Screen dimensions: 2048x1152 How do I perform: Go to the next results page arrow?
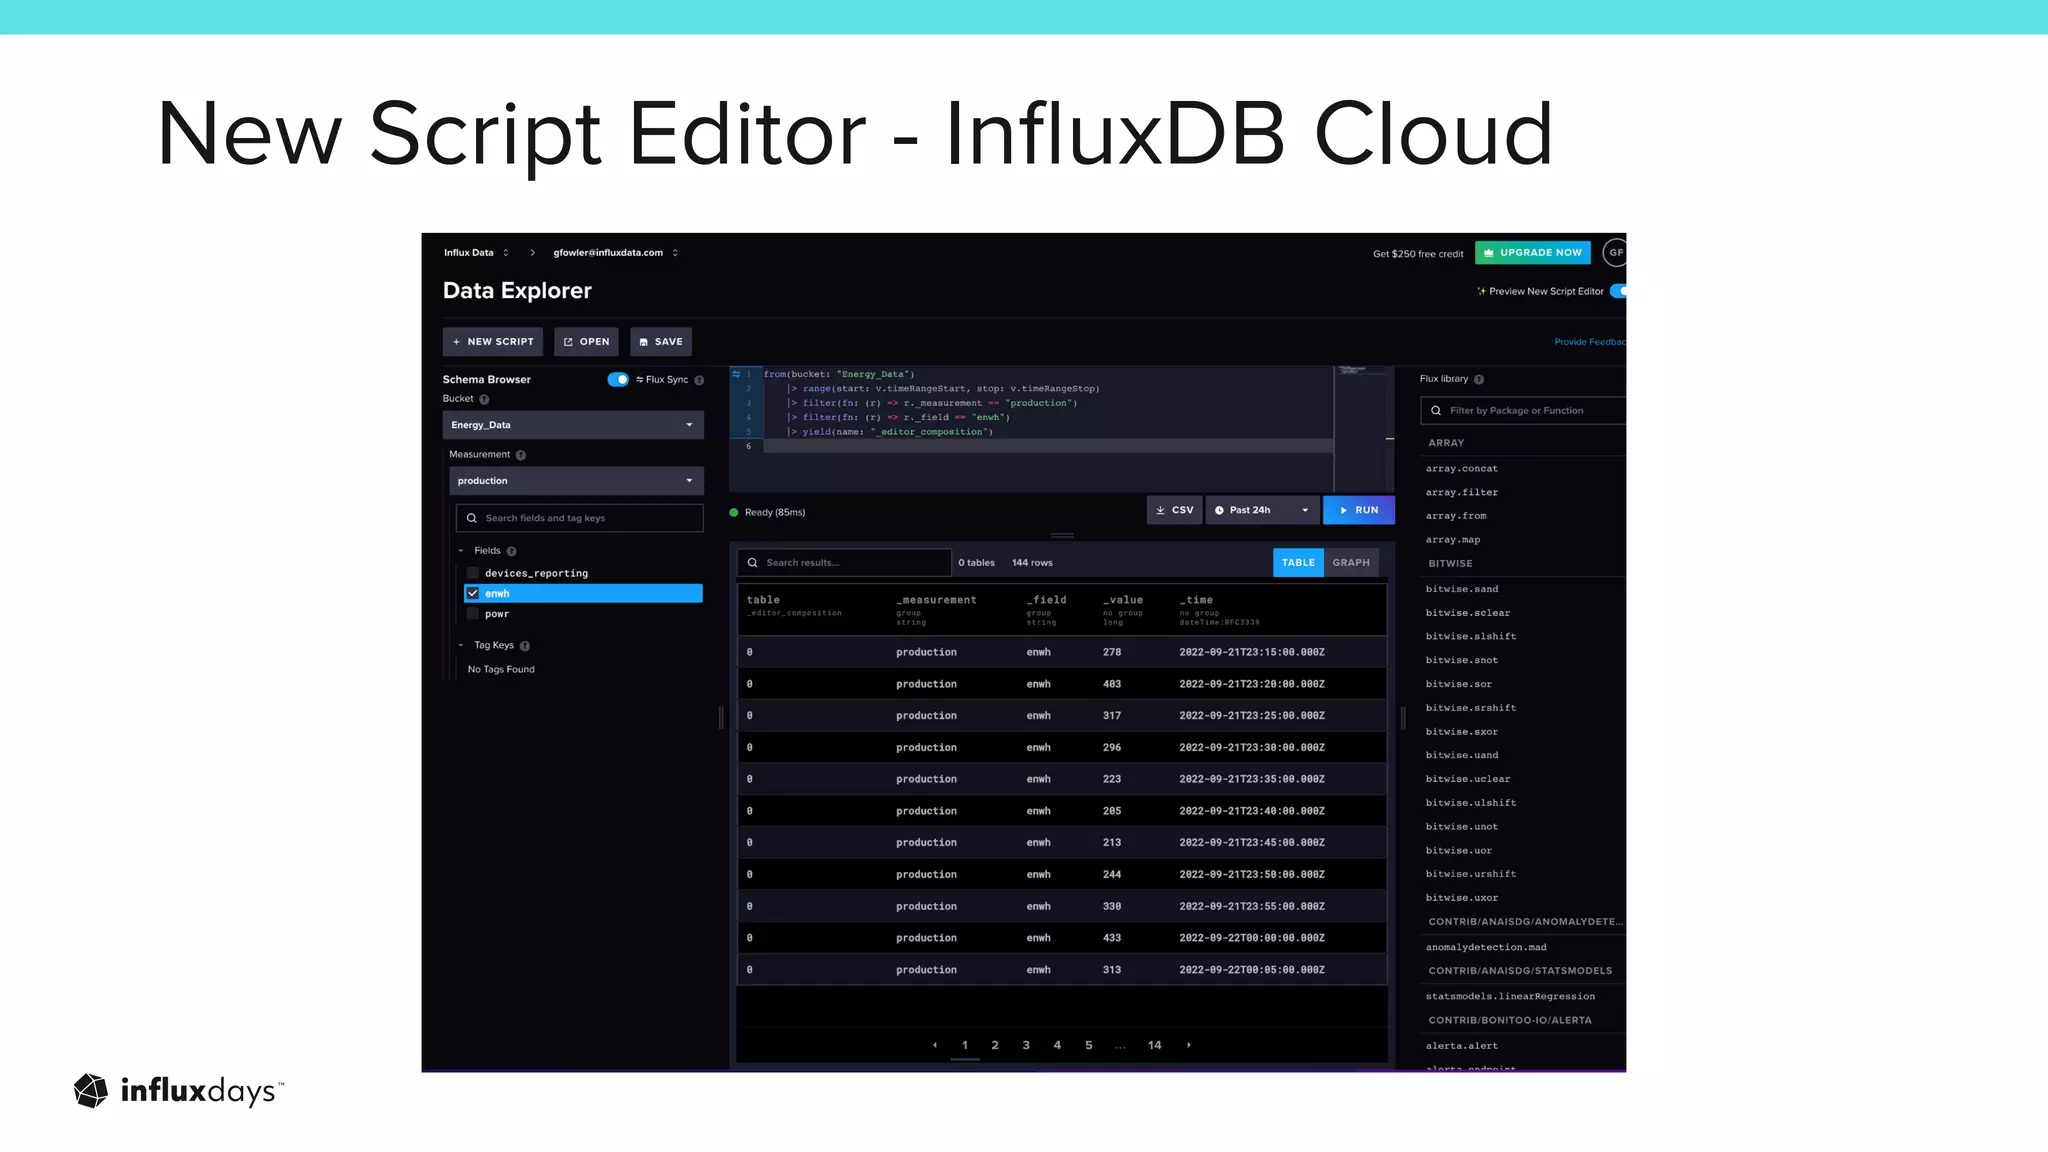(1189, 1045)
